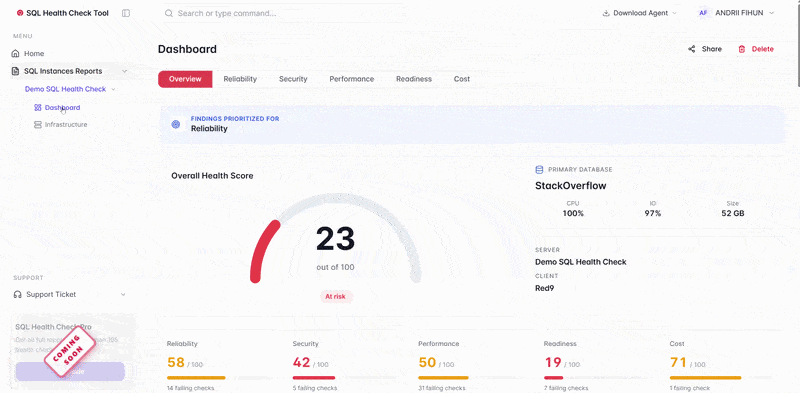The image size is (800, 393).
Task: Click the findings prioritized target icon
Action: 176,124
